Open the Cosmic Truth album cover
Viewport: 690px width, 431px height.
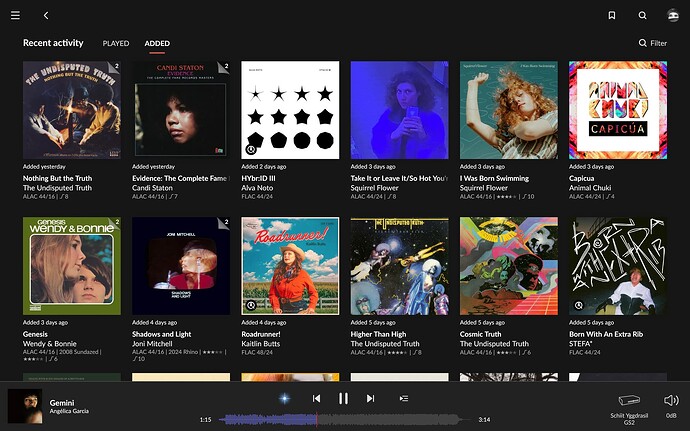pyautogui.click(x=509, y=266)
